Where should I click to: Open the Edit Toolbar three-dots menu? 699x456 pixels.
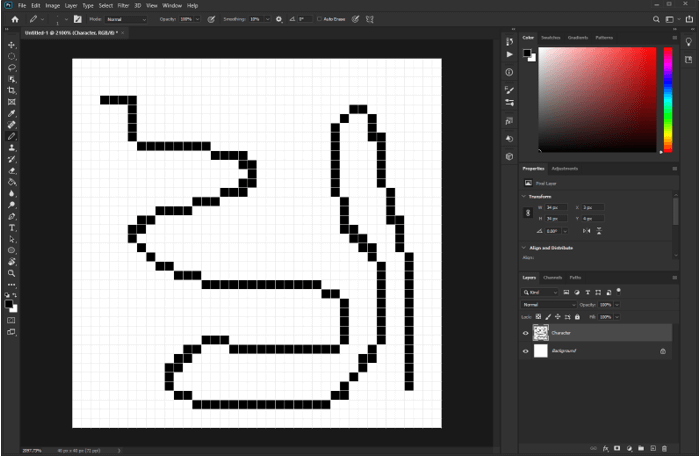(12, 284)
